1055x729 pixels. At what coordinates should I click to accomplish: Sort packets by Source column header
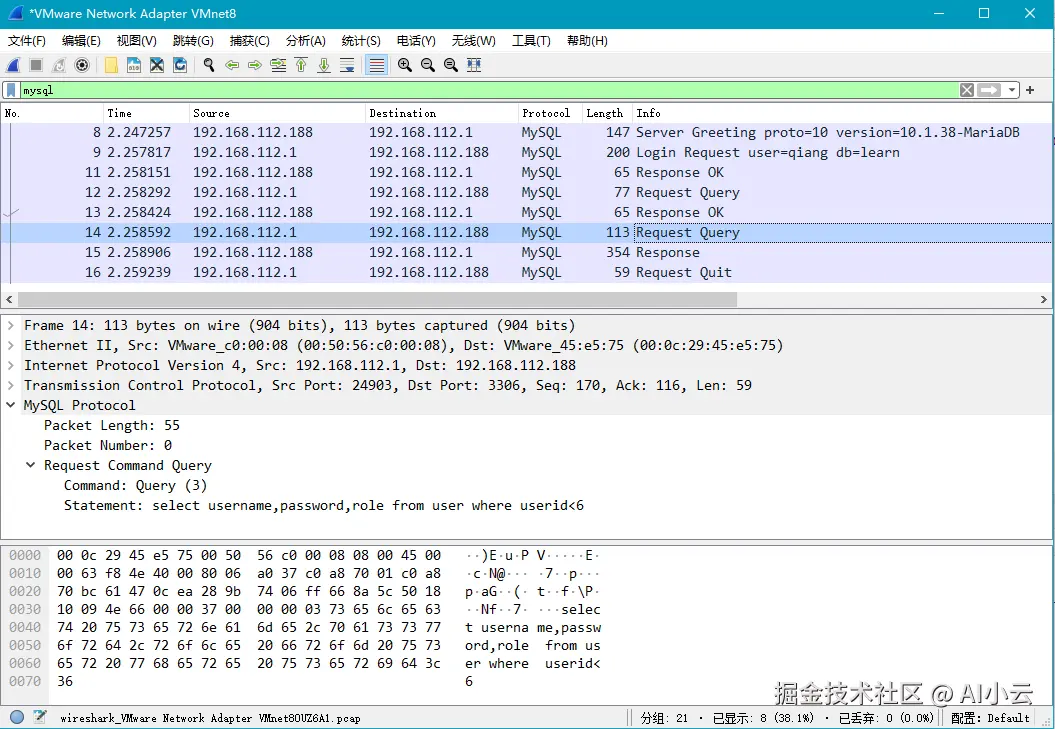(277, 113)
